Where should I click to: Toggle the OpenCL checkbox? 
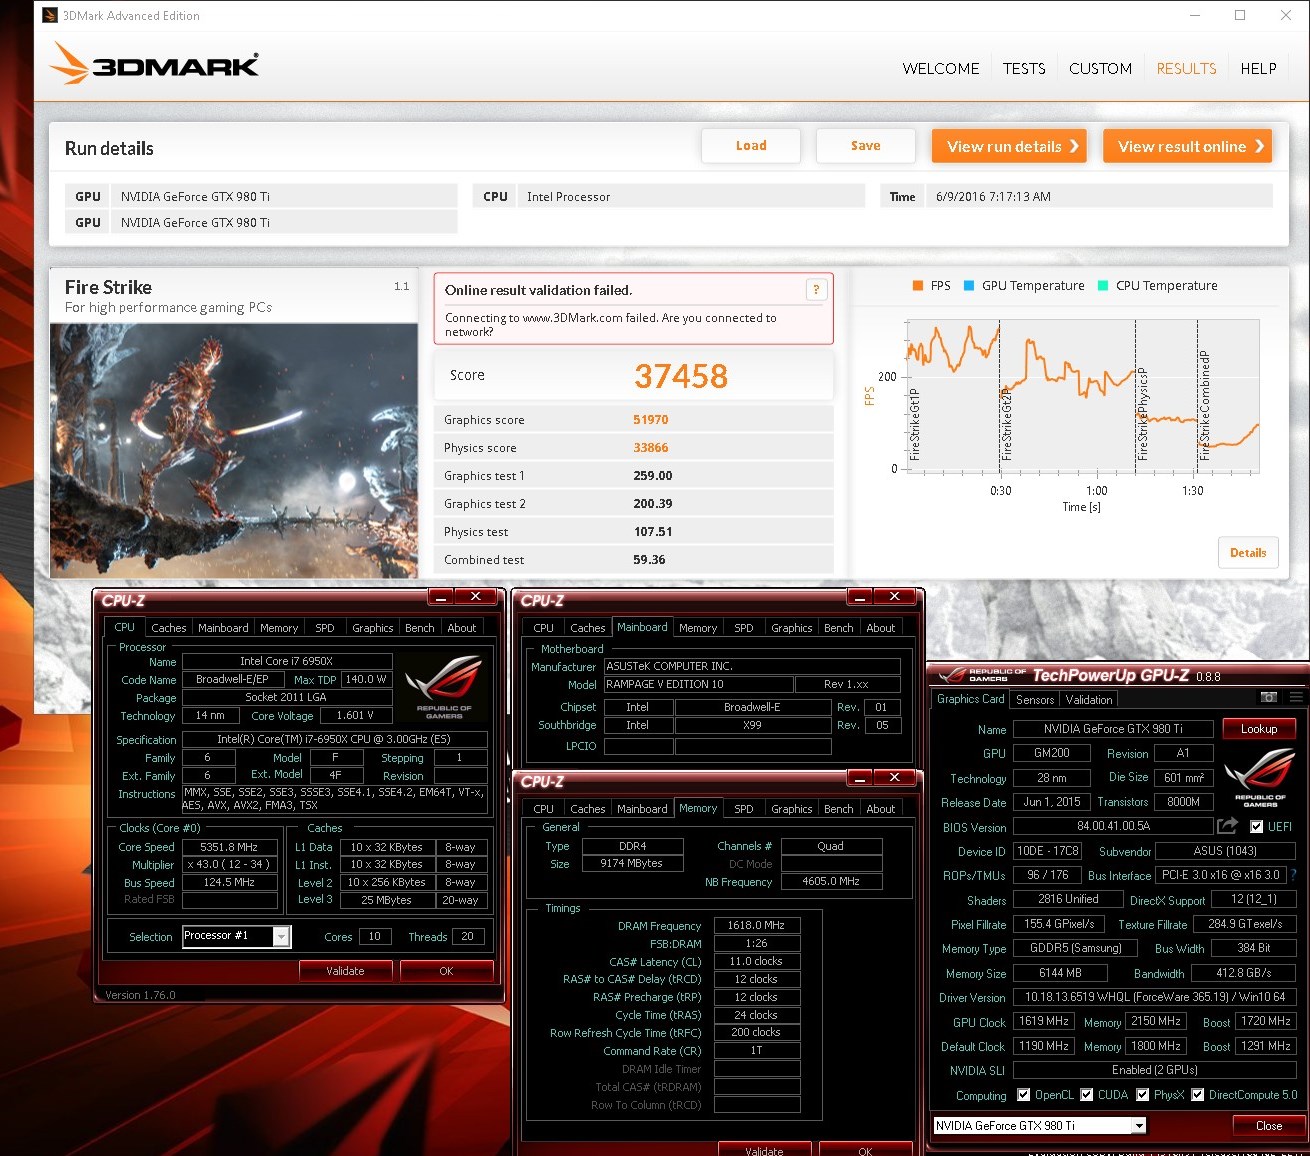coord(1023,1095)
